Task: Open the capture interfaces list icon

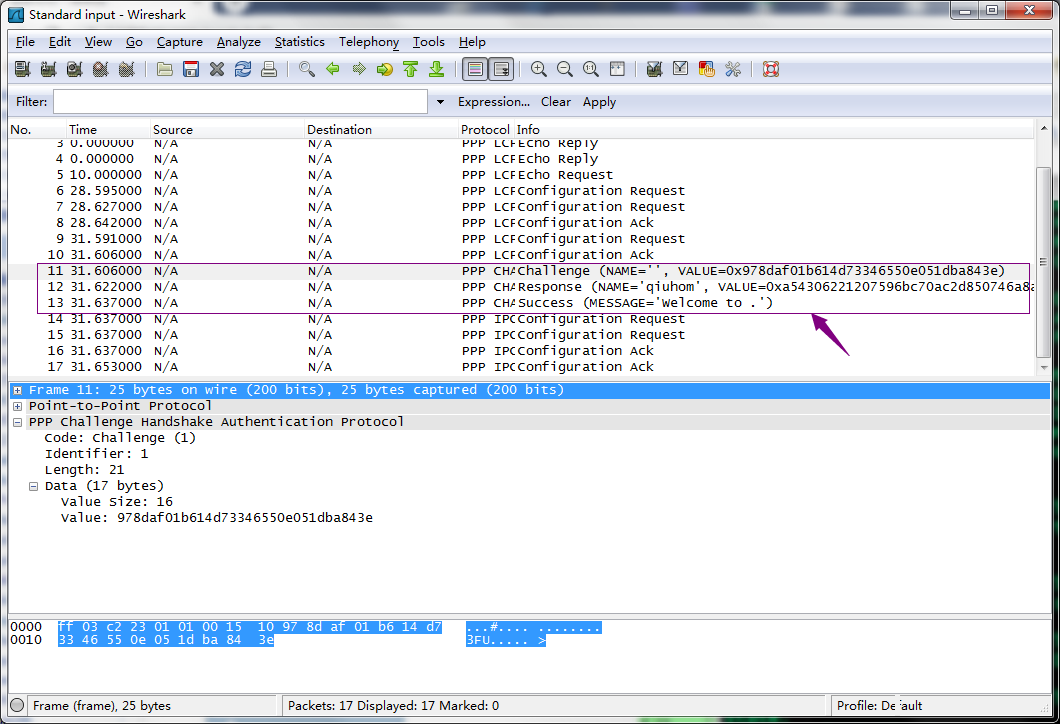Action: pyautogui.click(x=22, y=69)
